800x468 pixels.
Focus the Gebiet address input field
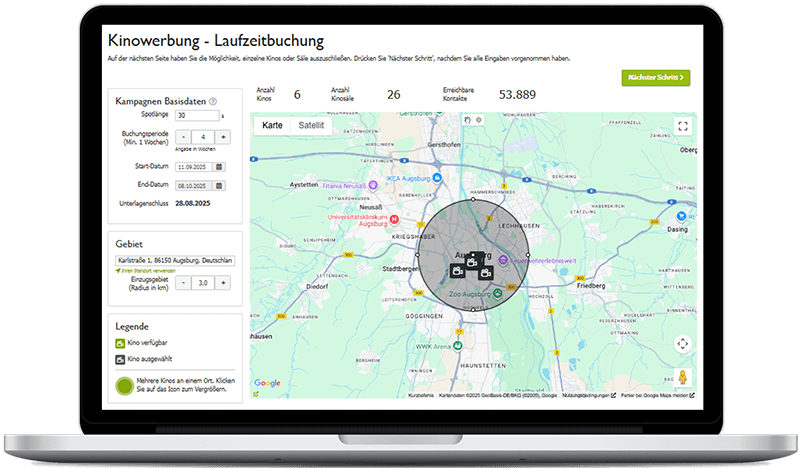175,260
